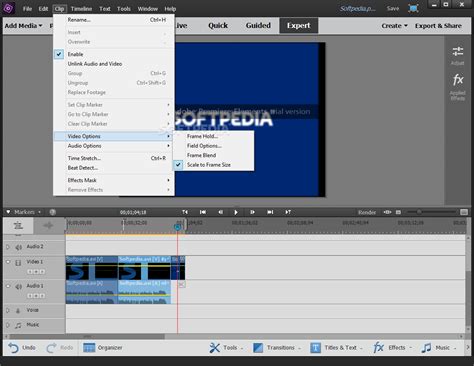Click the Save button
474x366 pixels.
pyautogui.click(x=393, y=9)
